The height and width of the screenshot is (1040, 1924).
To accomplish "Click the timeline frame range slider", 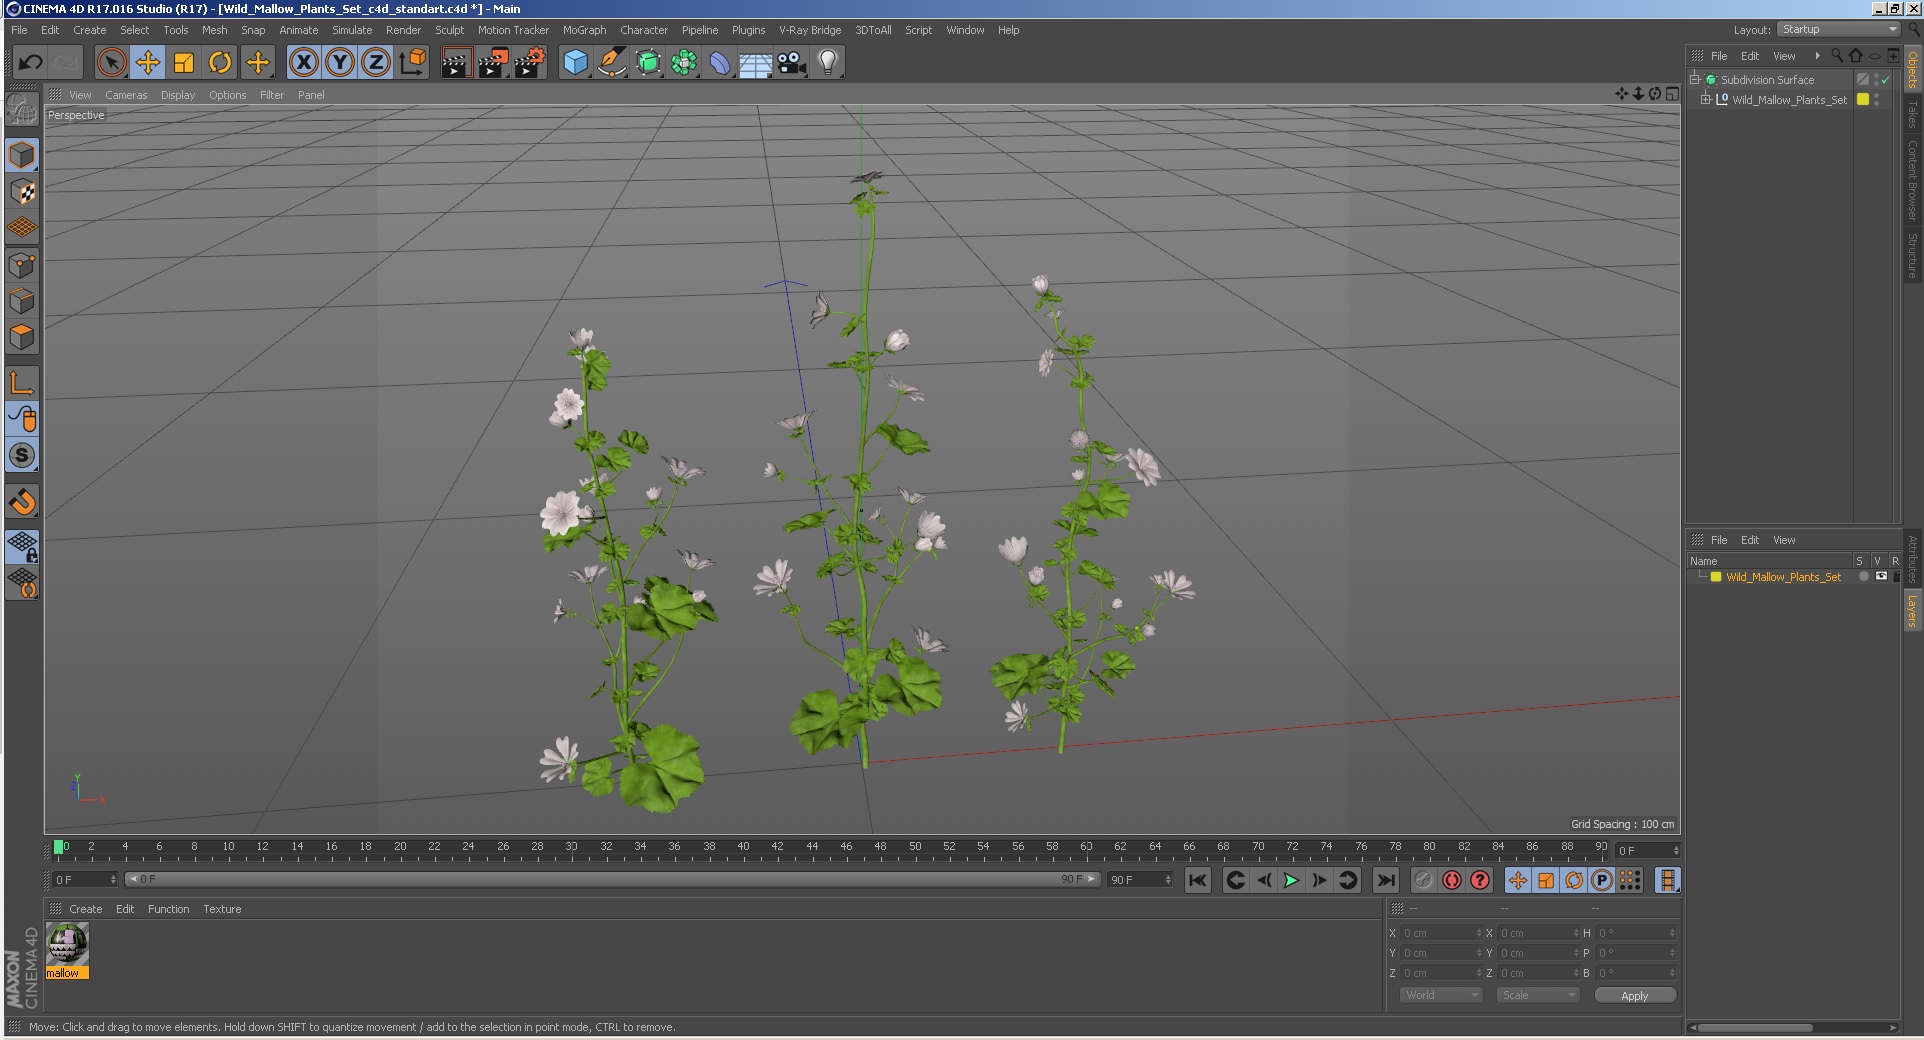I will (613, 880).
